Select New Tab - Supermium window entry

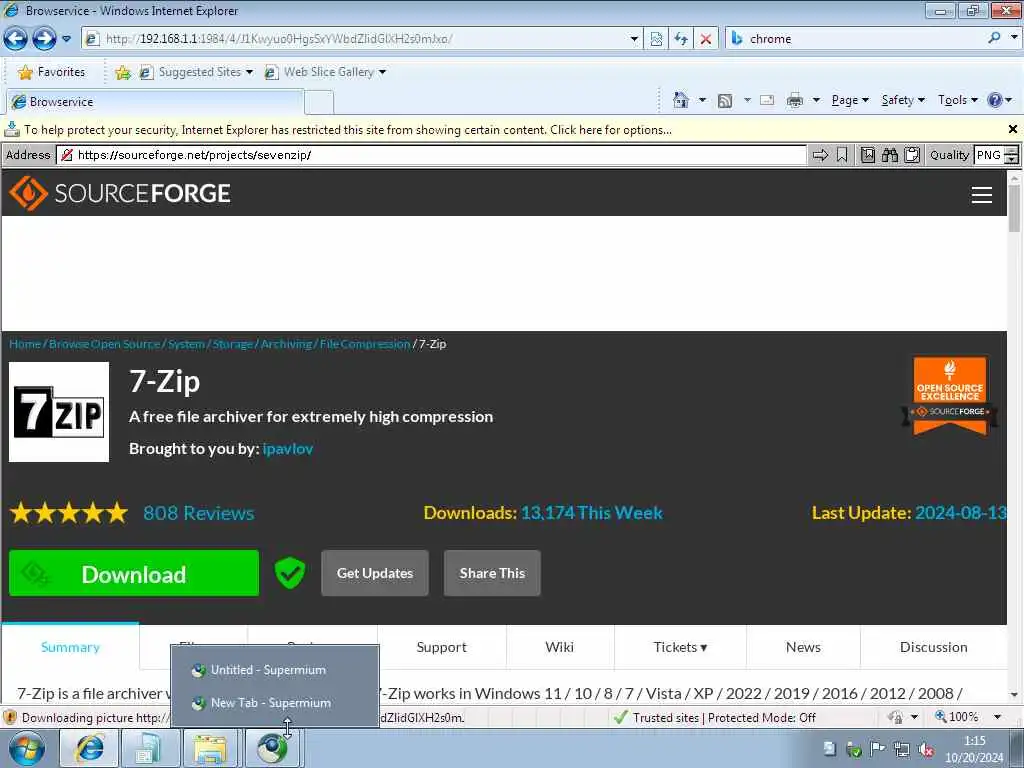click(x=275, y=703)
